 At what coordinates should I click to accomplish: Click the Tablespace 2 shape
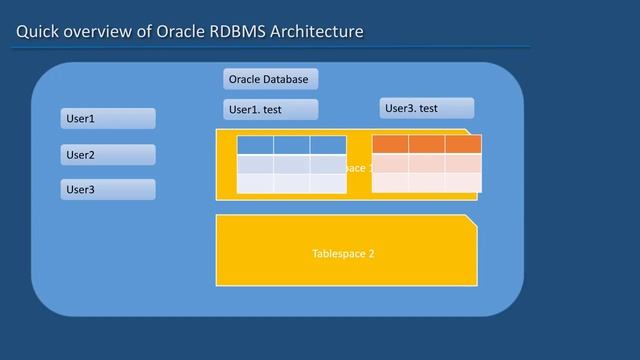coord(347,250)
